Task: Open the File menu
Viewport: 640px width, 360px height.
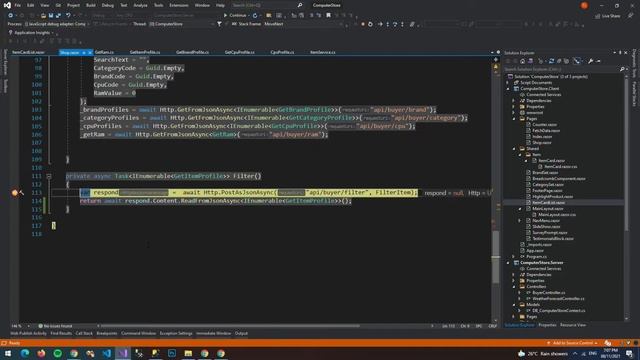Action: click(18, 5)
